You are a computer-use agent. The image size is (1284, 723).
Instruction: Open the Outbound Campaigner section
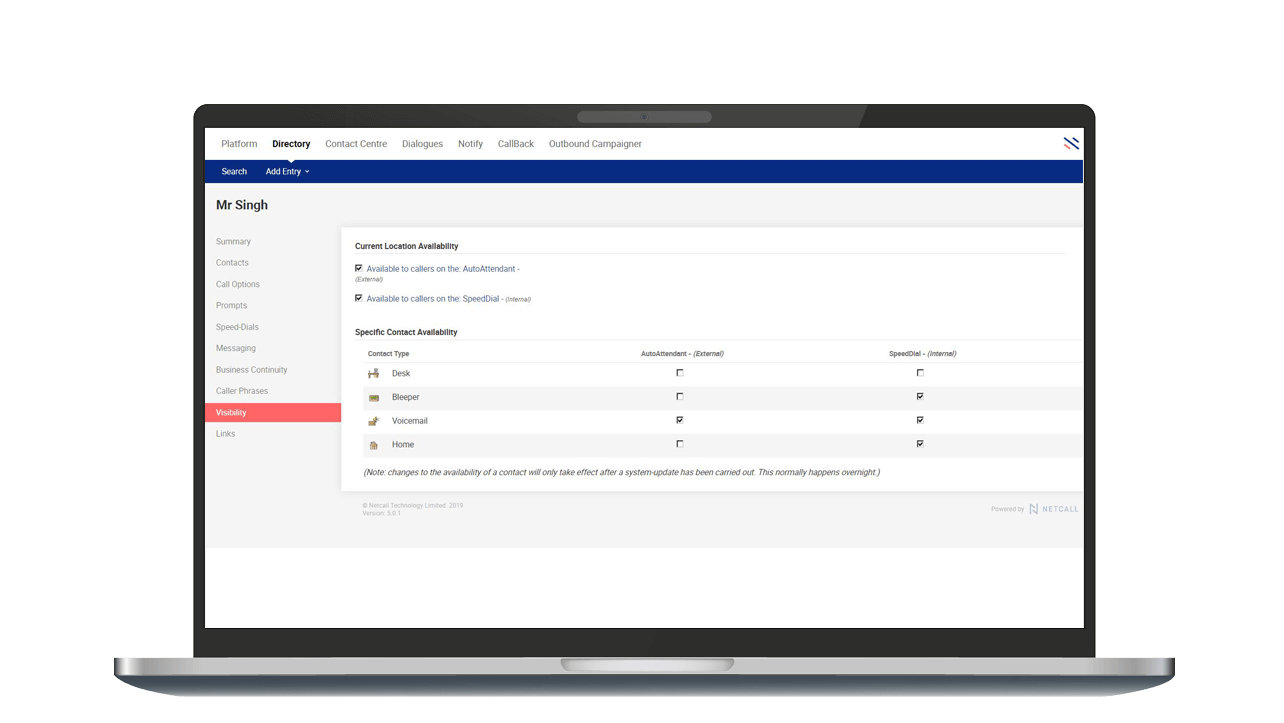coord(595,143)
